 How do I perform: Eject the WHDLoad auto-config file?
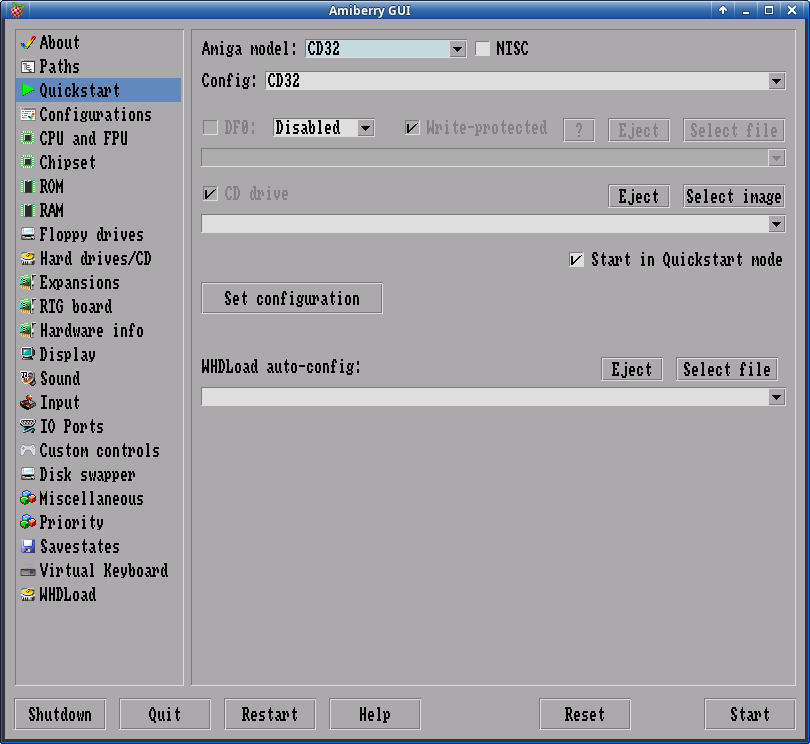tap(632, 369)
